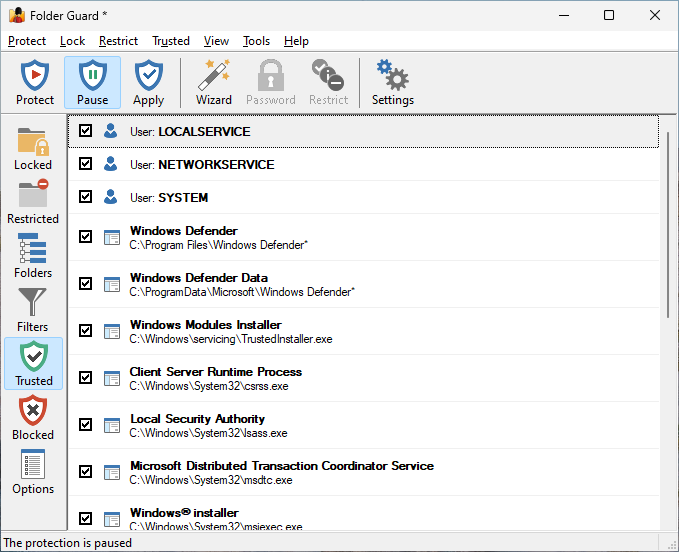This screenshot has width=679, height=552.
Task: Toggle Client Server Runtime Process checkbox
Action: 85,378
